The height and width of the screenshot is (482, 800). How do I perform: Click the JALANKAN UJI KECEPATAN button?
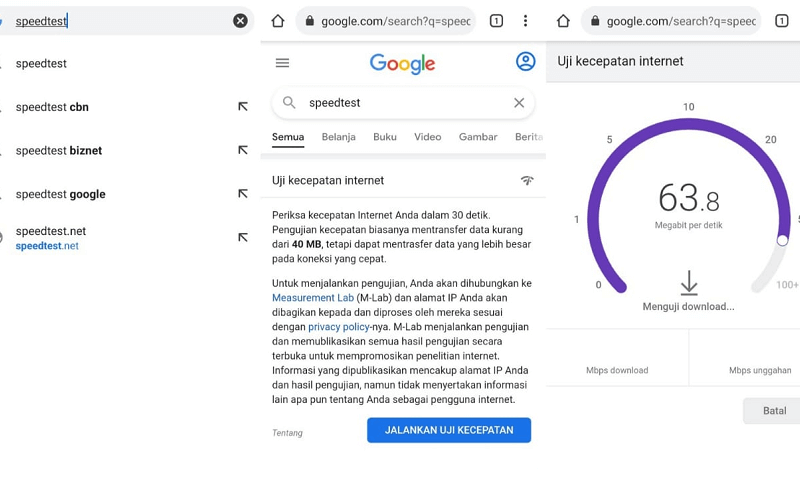coord(449,430)
